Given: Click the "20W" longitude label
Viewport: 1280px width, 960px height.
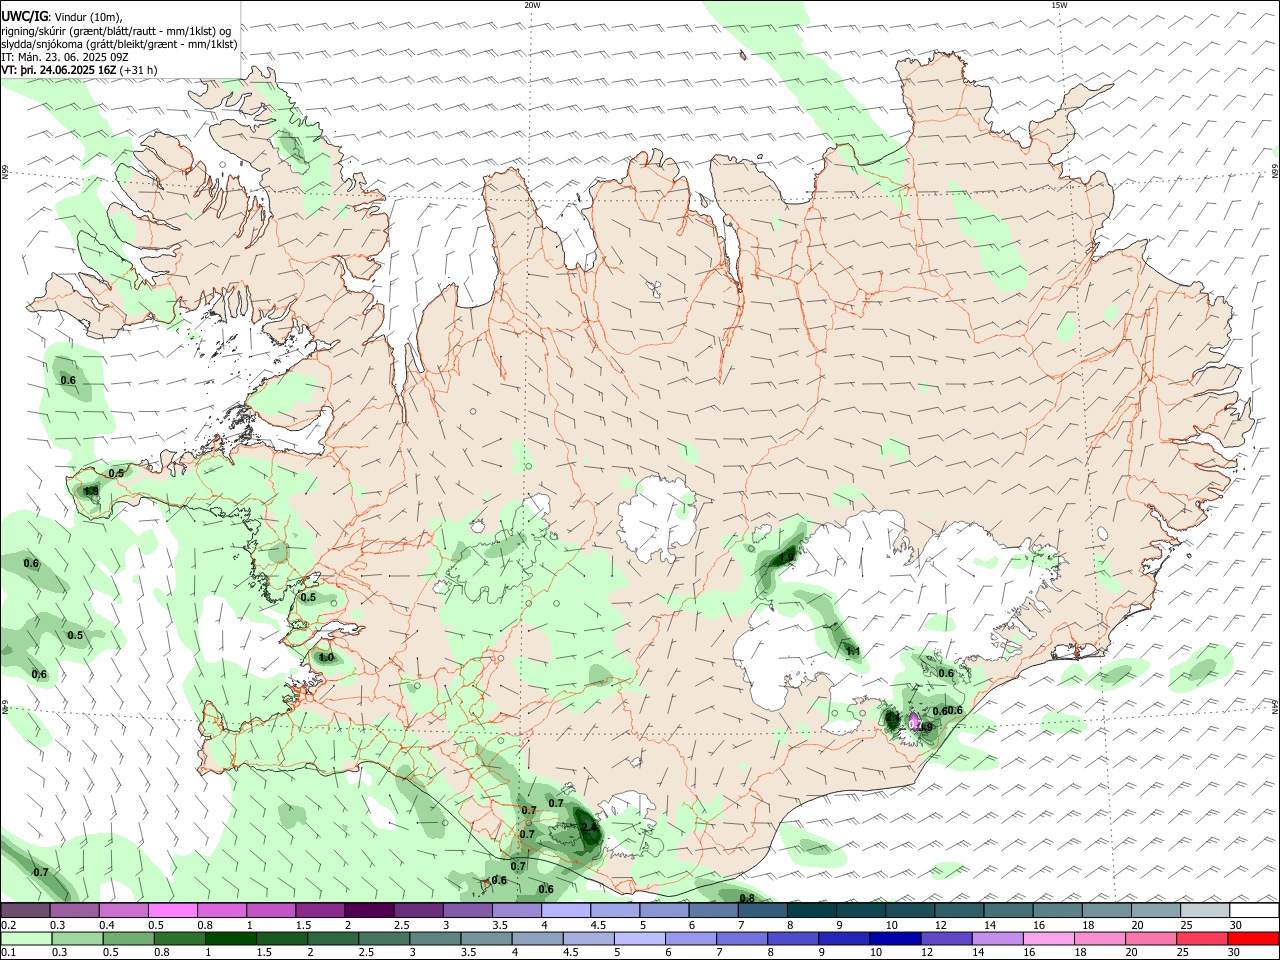Looking at the screenshot, I should click(x=532, y=5).
